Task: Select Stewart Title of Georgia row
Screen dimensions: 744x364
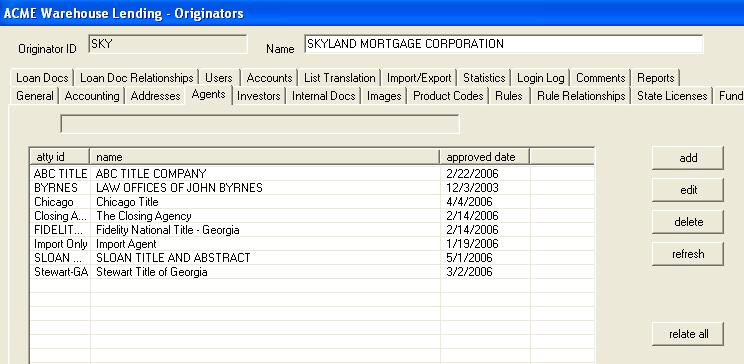Action: pyautogui.click(x=312, y=272)
